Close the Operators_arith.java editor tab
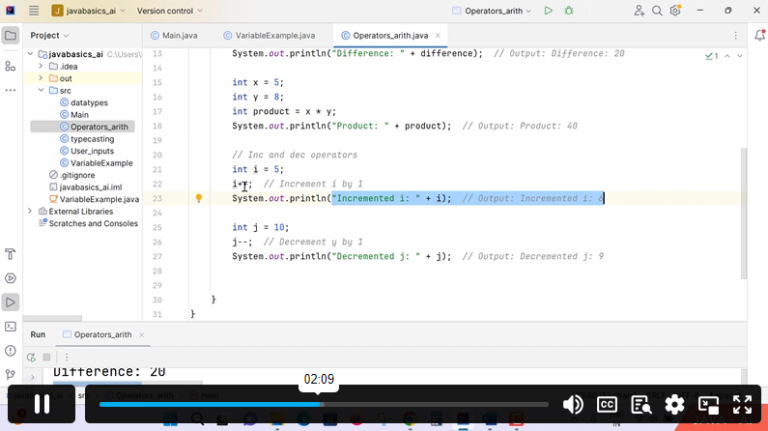Screen dimensions: 768x431 [x=438, y=35]
